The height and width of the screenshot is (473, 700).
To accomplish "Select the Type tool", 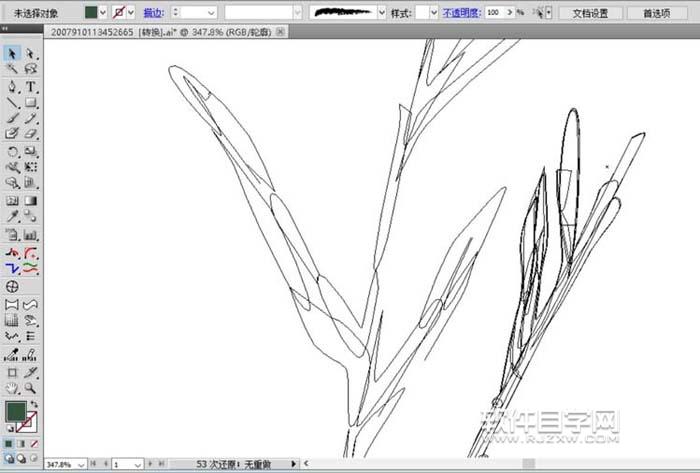I will pos(30,87).
